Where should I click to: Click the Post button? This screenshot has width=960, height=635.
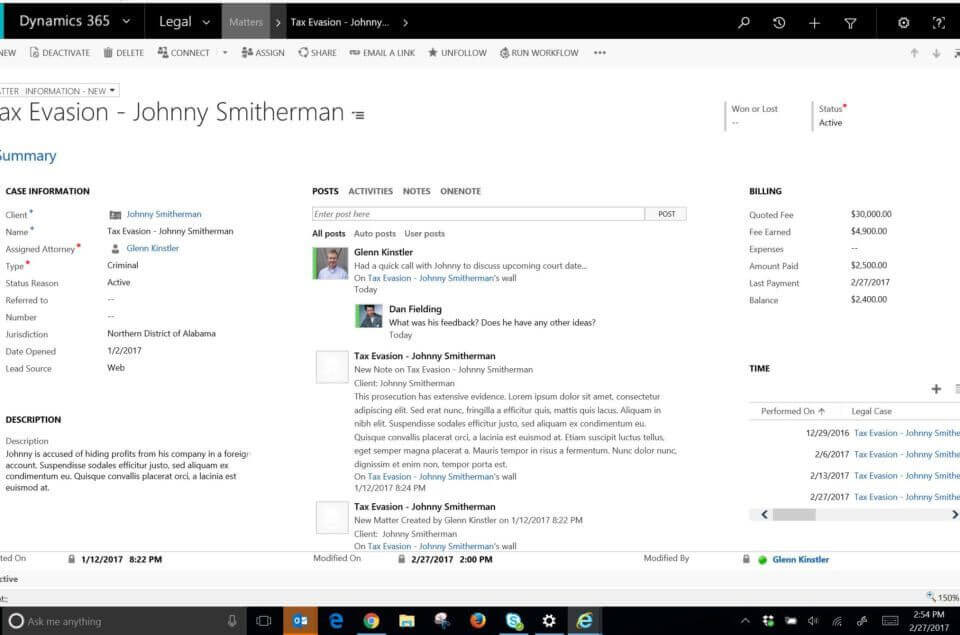(x=666, y=214)
